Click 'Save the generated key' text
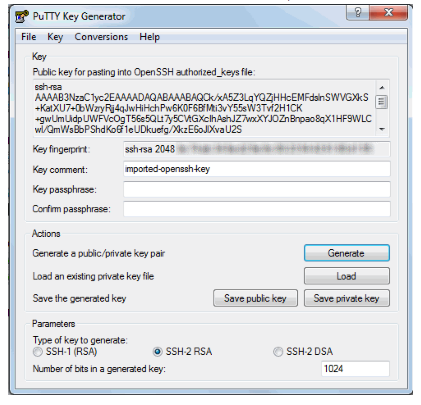This screenshot has width=421, height=405. coord(79,298)
